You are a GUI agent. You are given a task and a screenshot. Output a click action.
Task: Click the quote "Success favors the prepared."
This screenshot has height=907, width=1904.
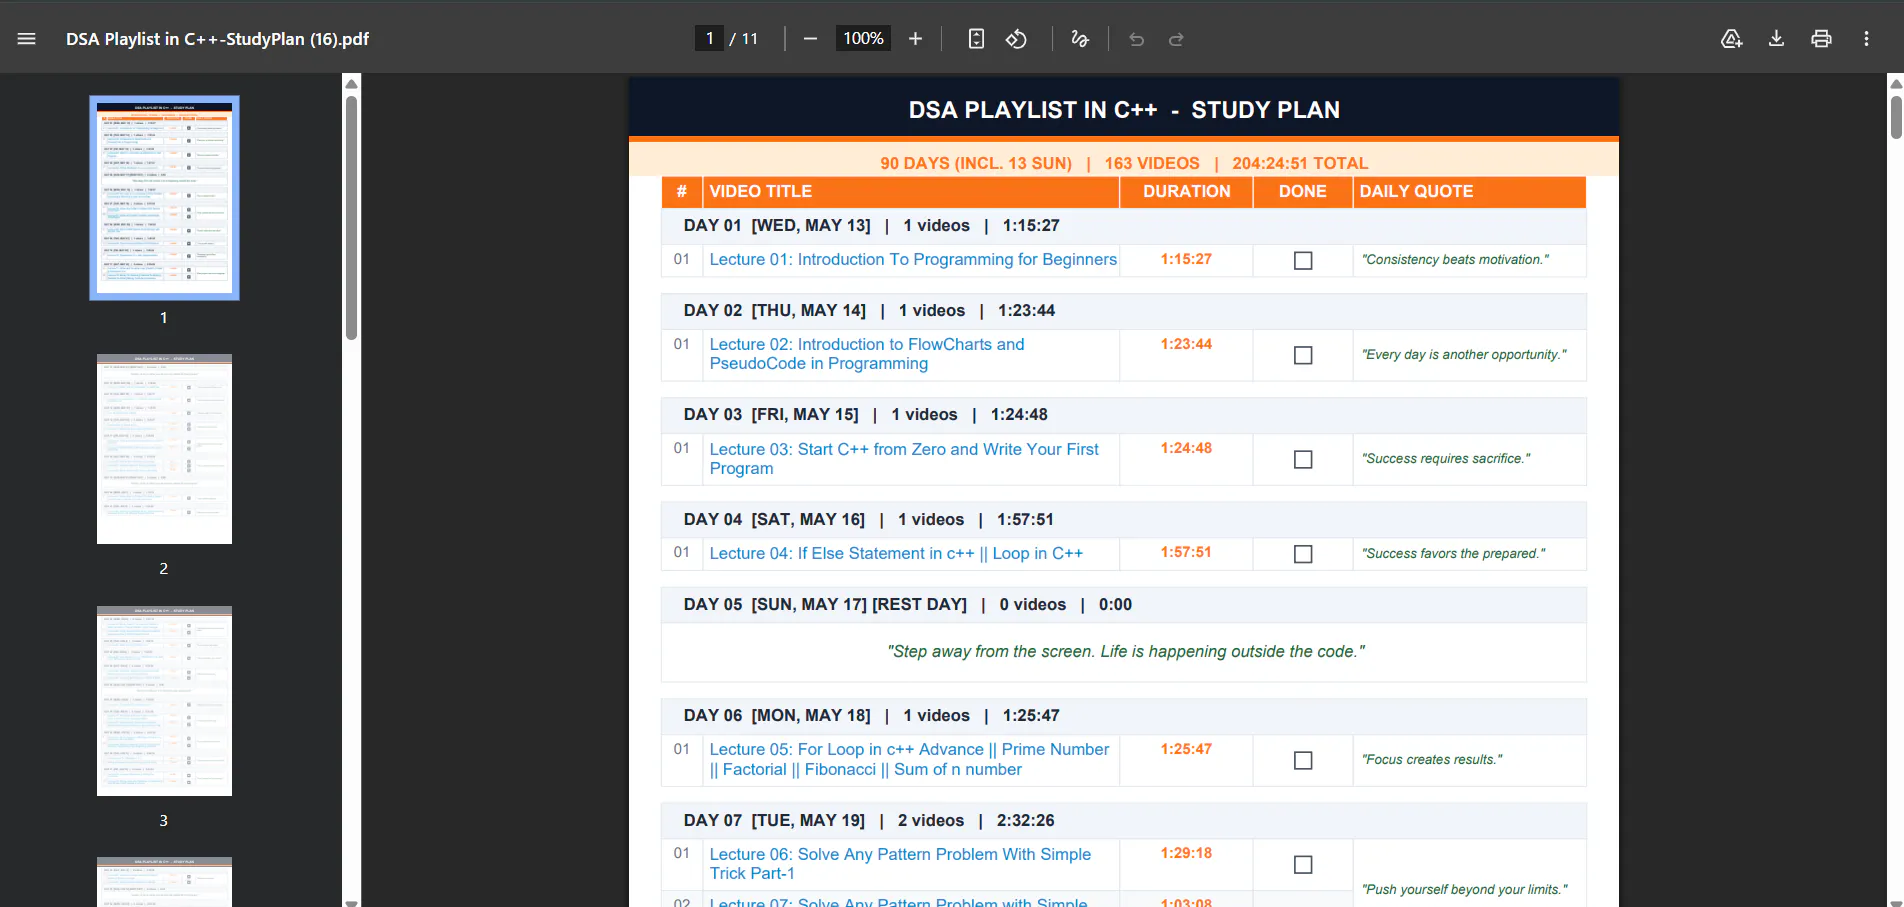pyautogui.click(x=1453, y=553)
